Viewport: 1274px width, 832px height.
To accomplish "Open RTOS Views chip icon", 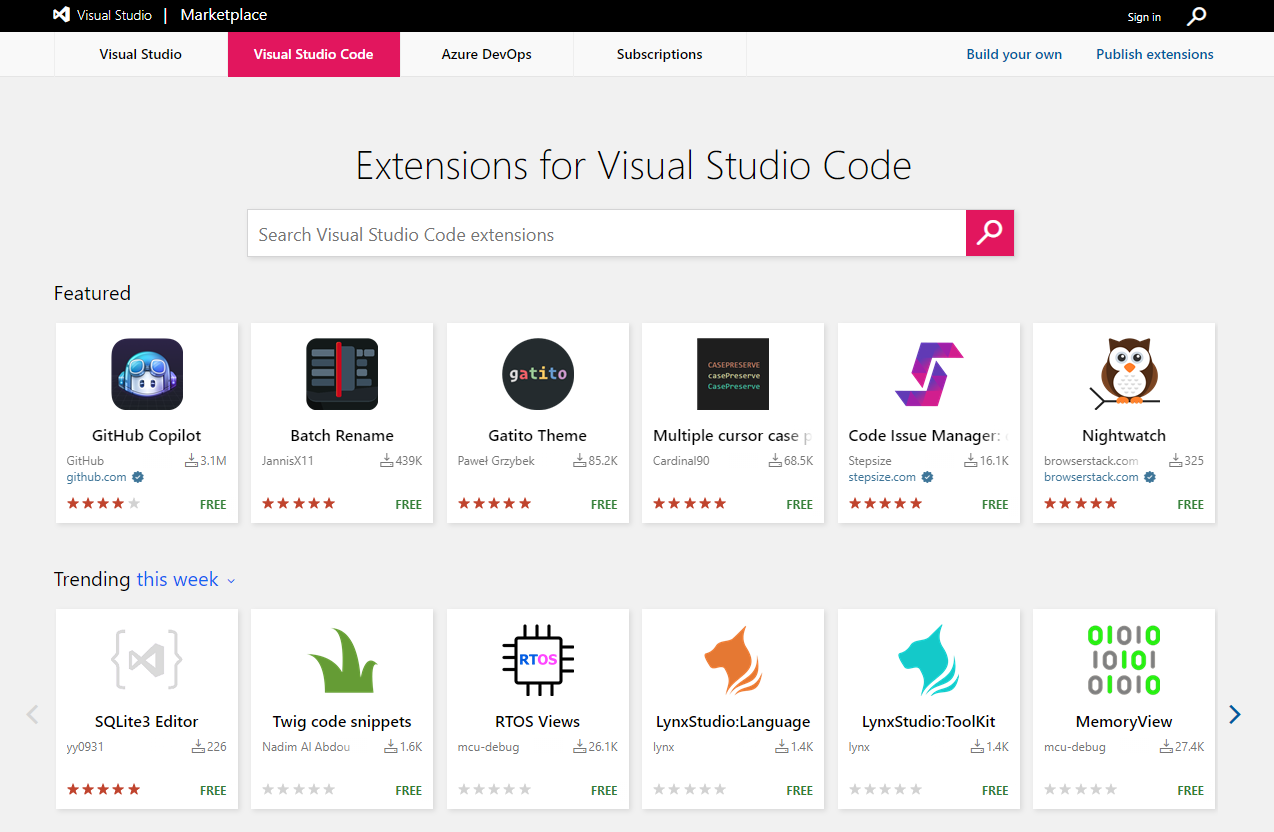I will (x=538, y=660).
